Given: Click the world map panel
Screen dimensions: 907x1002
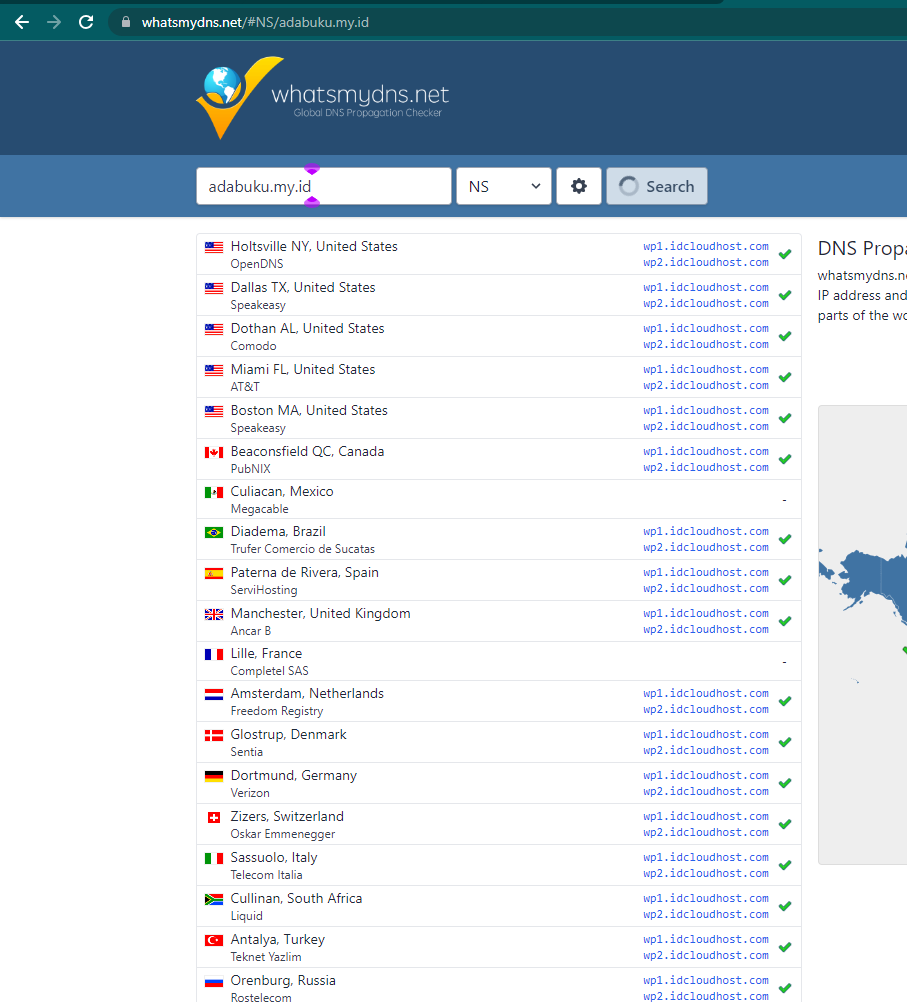Looking at the screenshot, I should [862, 635].
